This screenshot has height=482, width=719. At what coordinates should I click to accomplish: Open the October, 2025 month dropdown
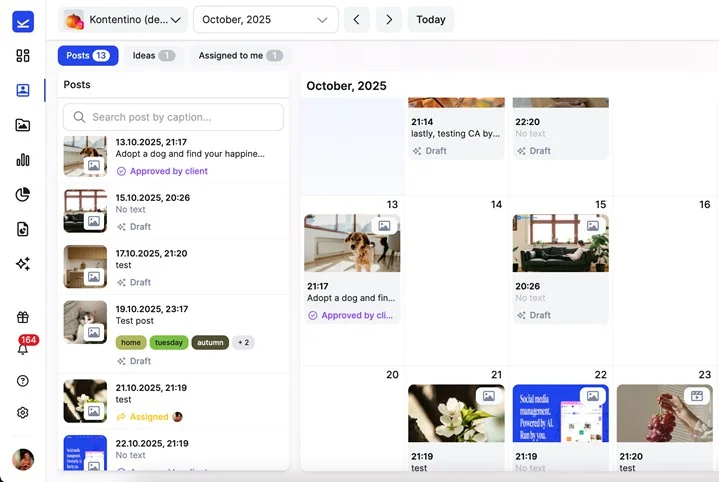tap(266, 20)
